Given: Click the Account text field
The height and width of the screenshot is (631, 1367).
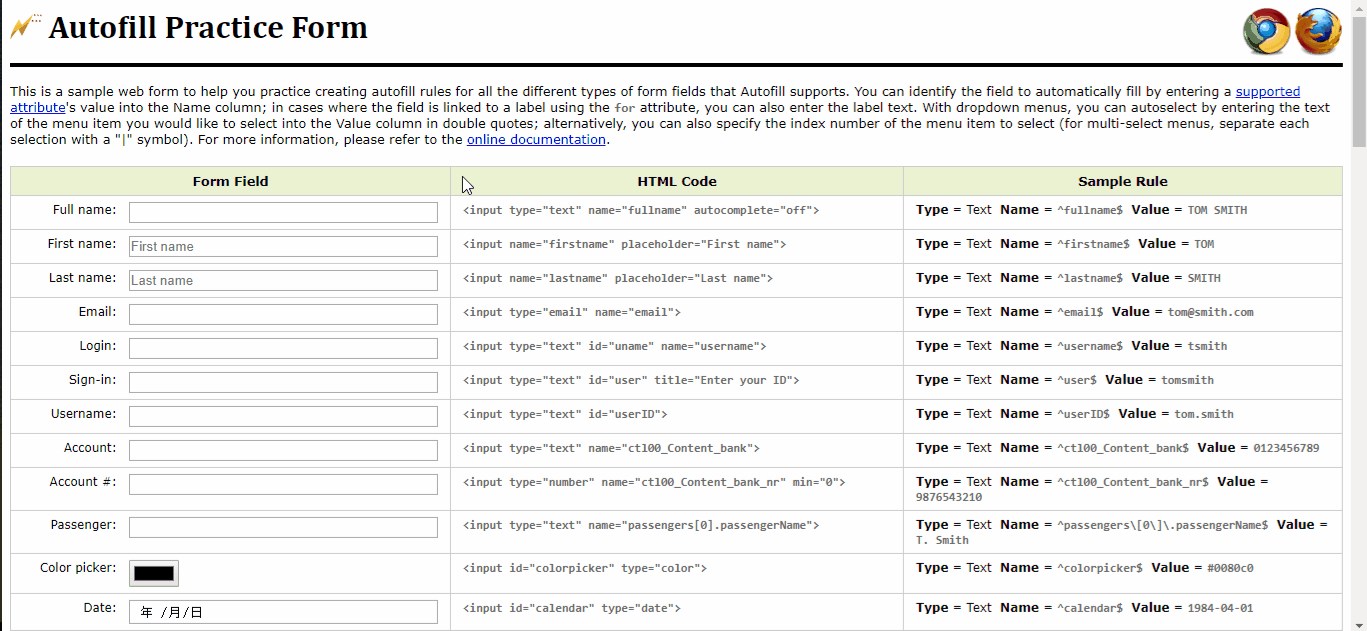Looking at the screenshot, I should tap(283, 450).
